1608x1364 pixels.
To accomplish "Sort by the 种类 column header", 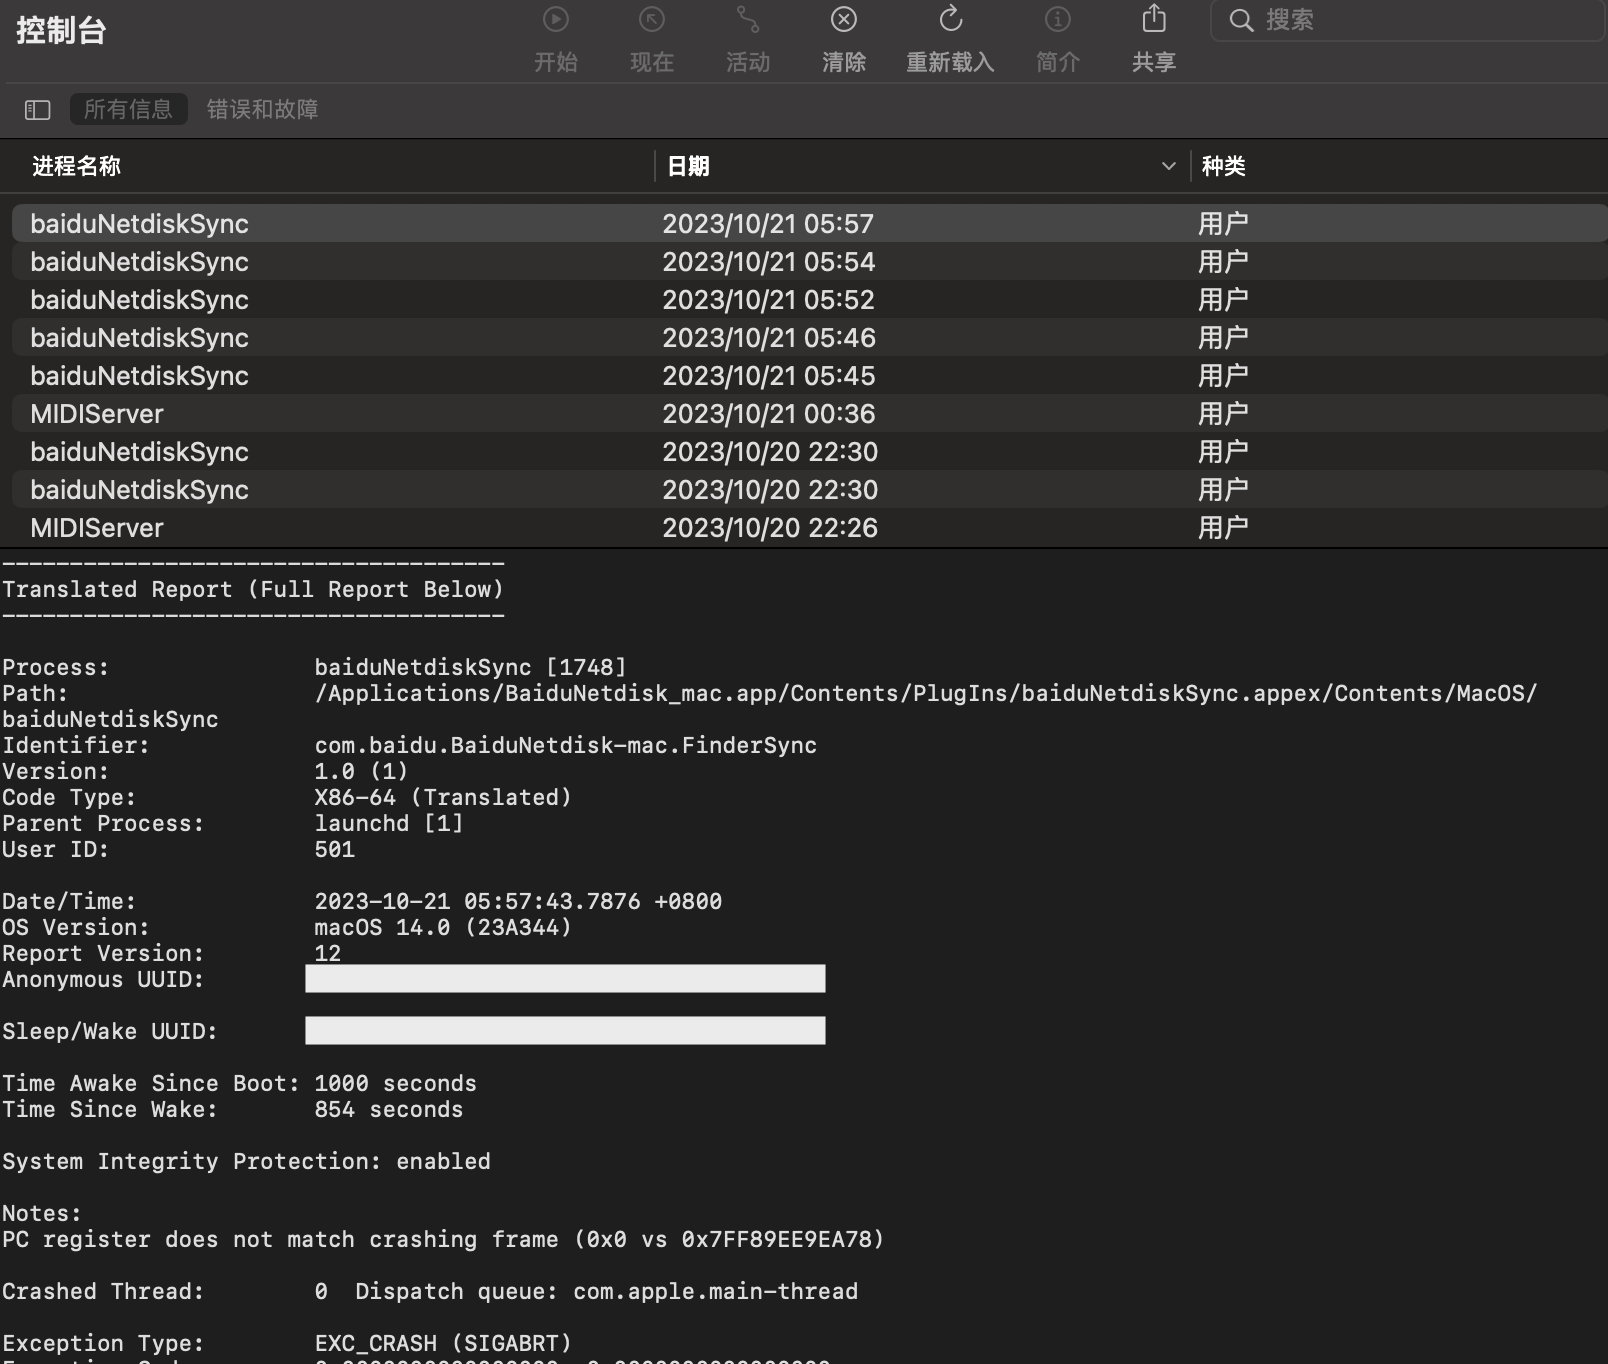I will click(1223, 166).
